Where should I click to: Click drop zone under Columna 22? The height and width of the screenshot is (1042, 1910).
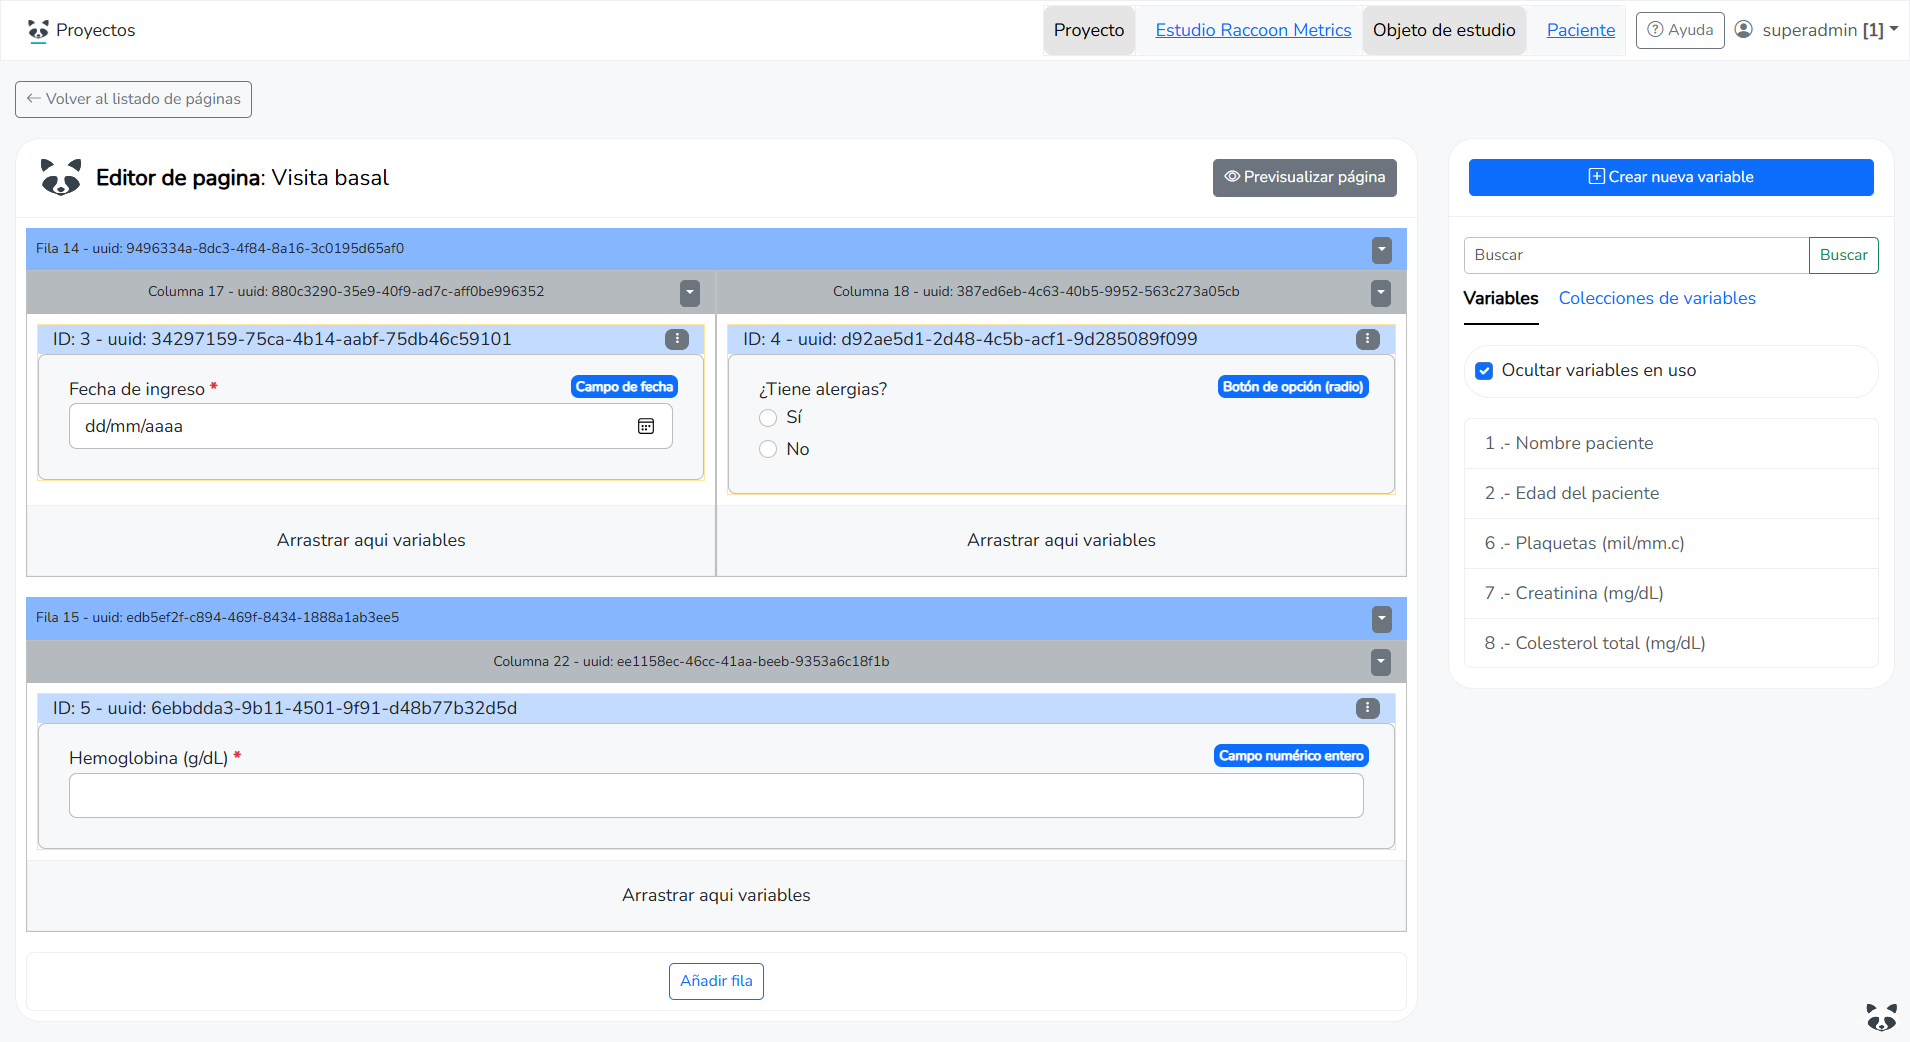pyautogui.click(x=716, y=895)
